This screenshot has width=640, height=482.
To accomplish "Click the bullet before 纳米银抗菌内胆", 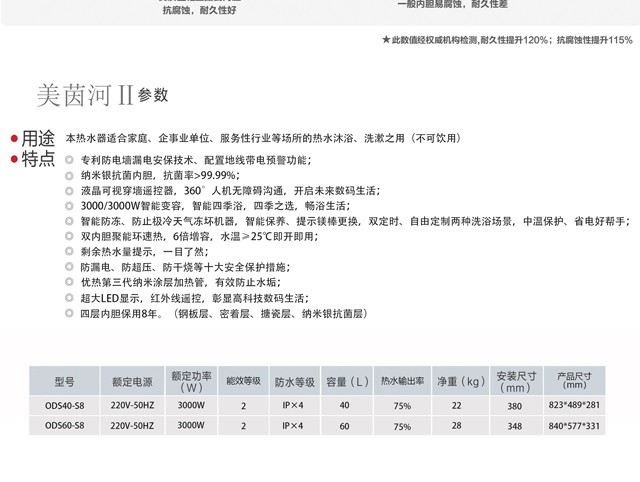I will 69,175.
